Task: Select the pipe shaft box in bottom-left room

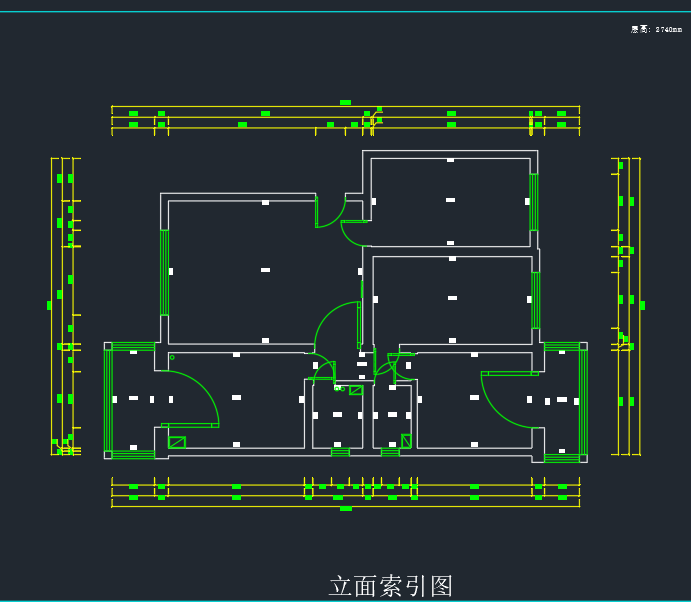Action: pyautogui.click(x=177, y=442)
